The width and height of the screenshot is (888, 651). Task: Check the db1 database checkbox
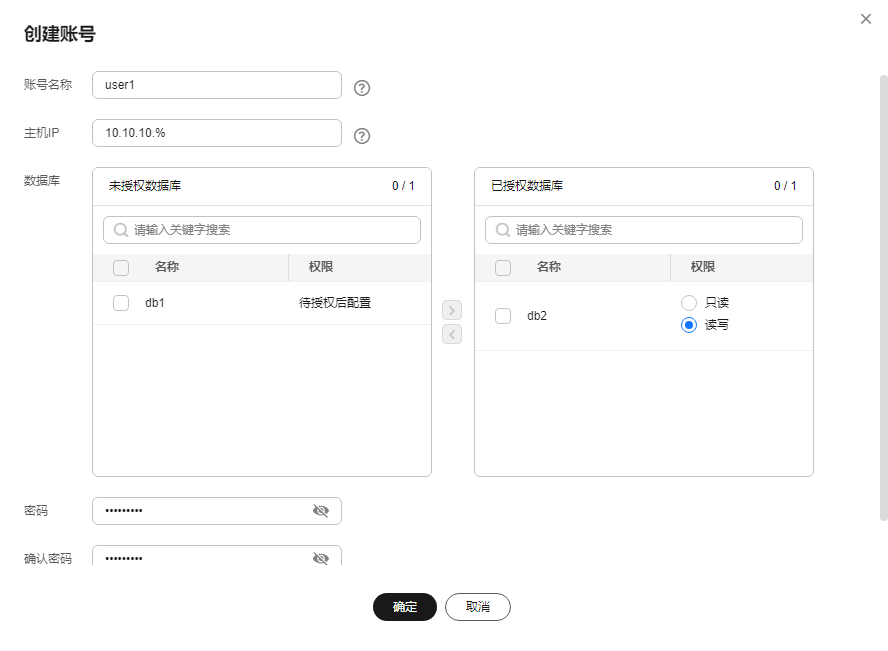pos(121,303)
